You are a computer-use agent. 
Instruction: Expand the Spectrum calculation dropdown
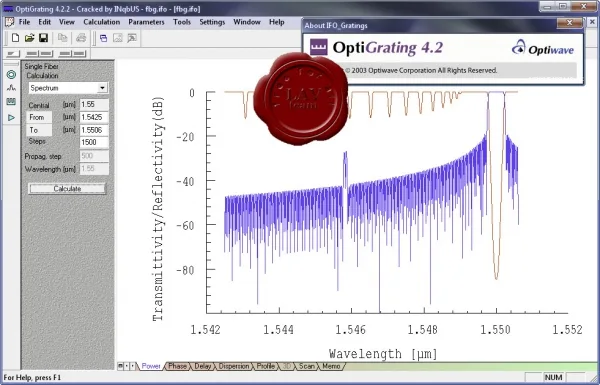click(102, 88)
